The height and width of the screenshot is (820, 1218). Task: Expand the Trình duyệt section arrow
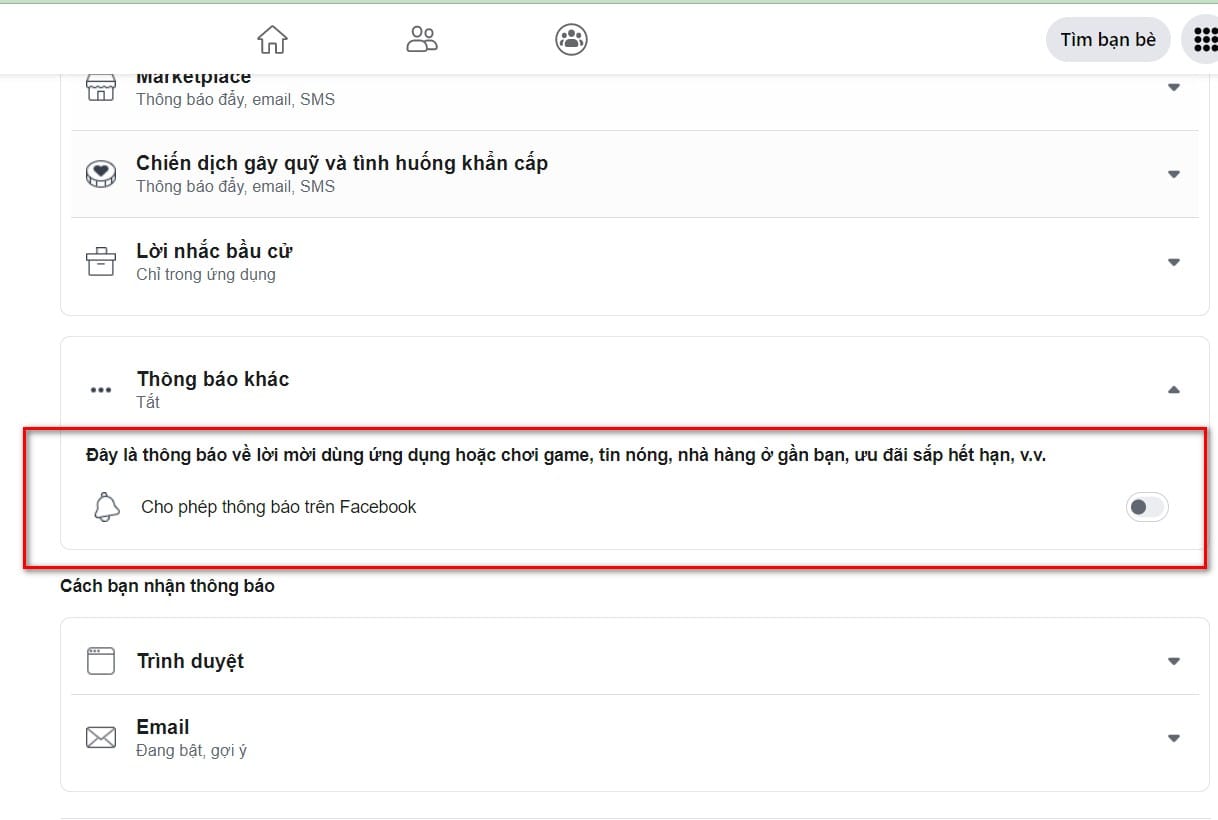(x=1174, y=661)
